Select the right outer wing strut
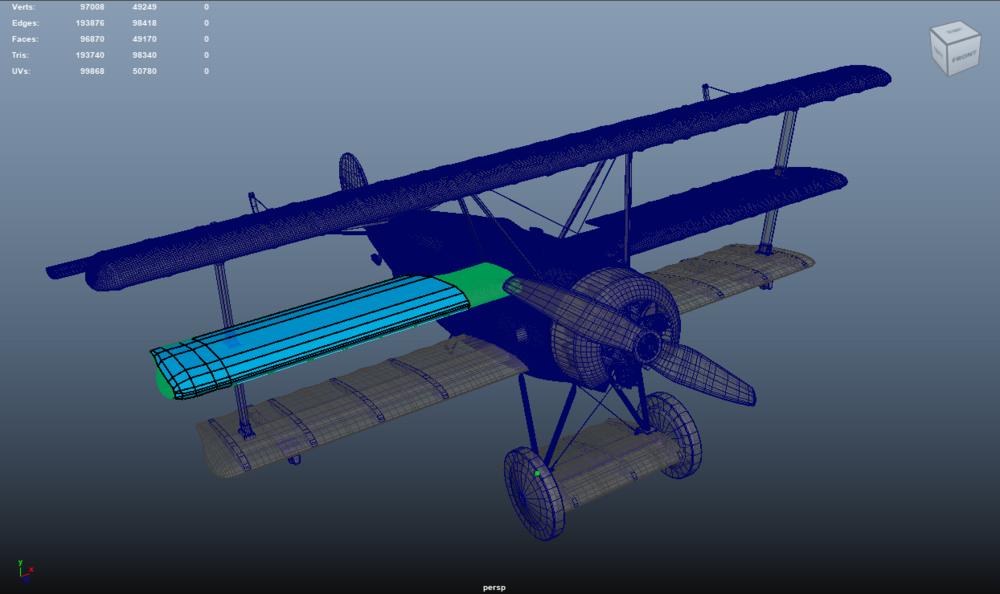Screen dimensions: 1000x594 (779, 180)
